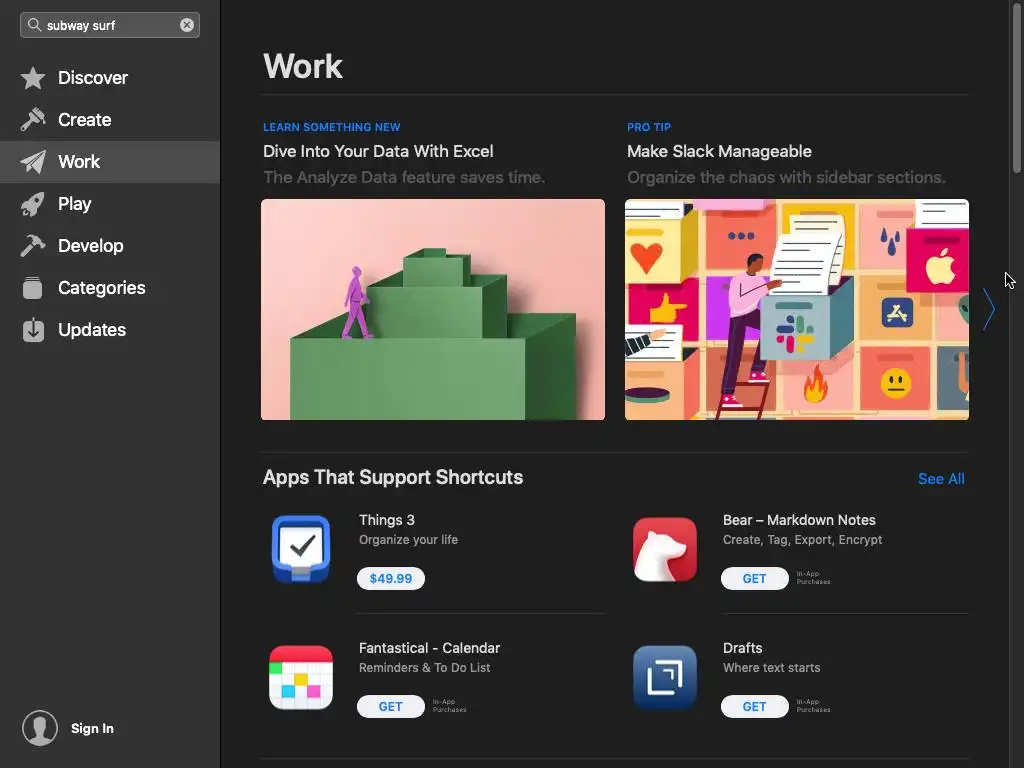Click the Discover star icon
Screen dimensions: 1024x768
33,78
